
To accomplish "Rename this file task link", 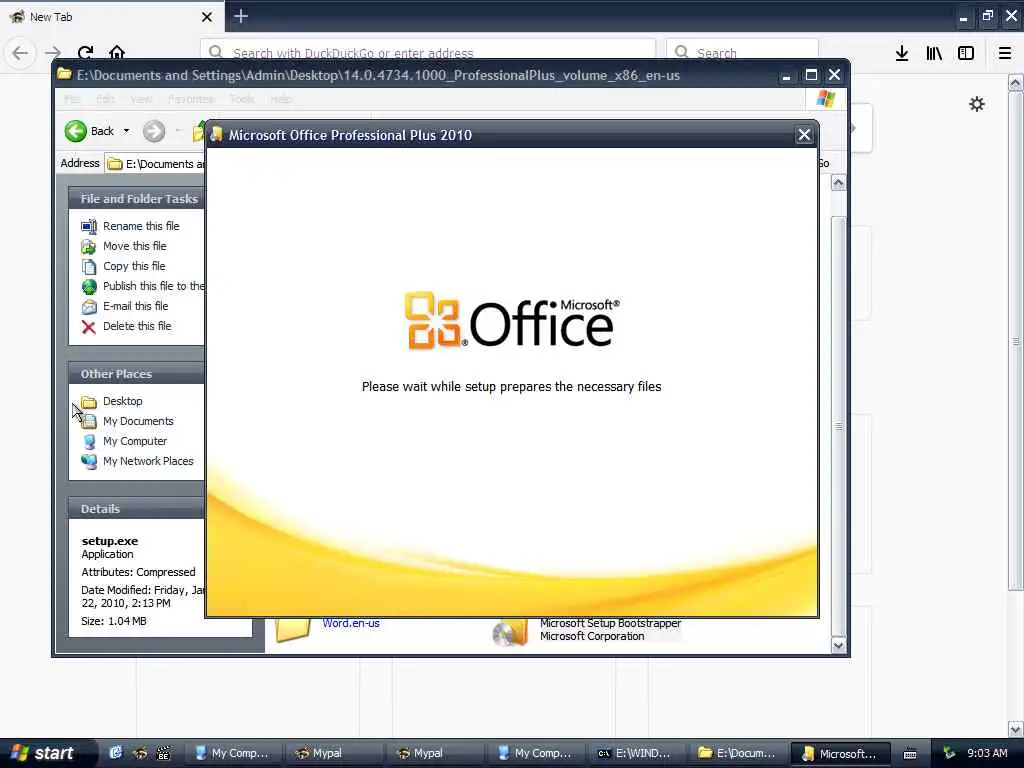I will pos(141,226).
